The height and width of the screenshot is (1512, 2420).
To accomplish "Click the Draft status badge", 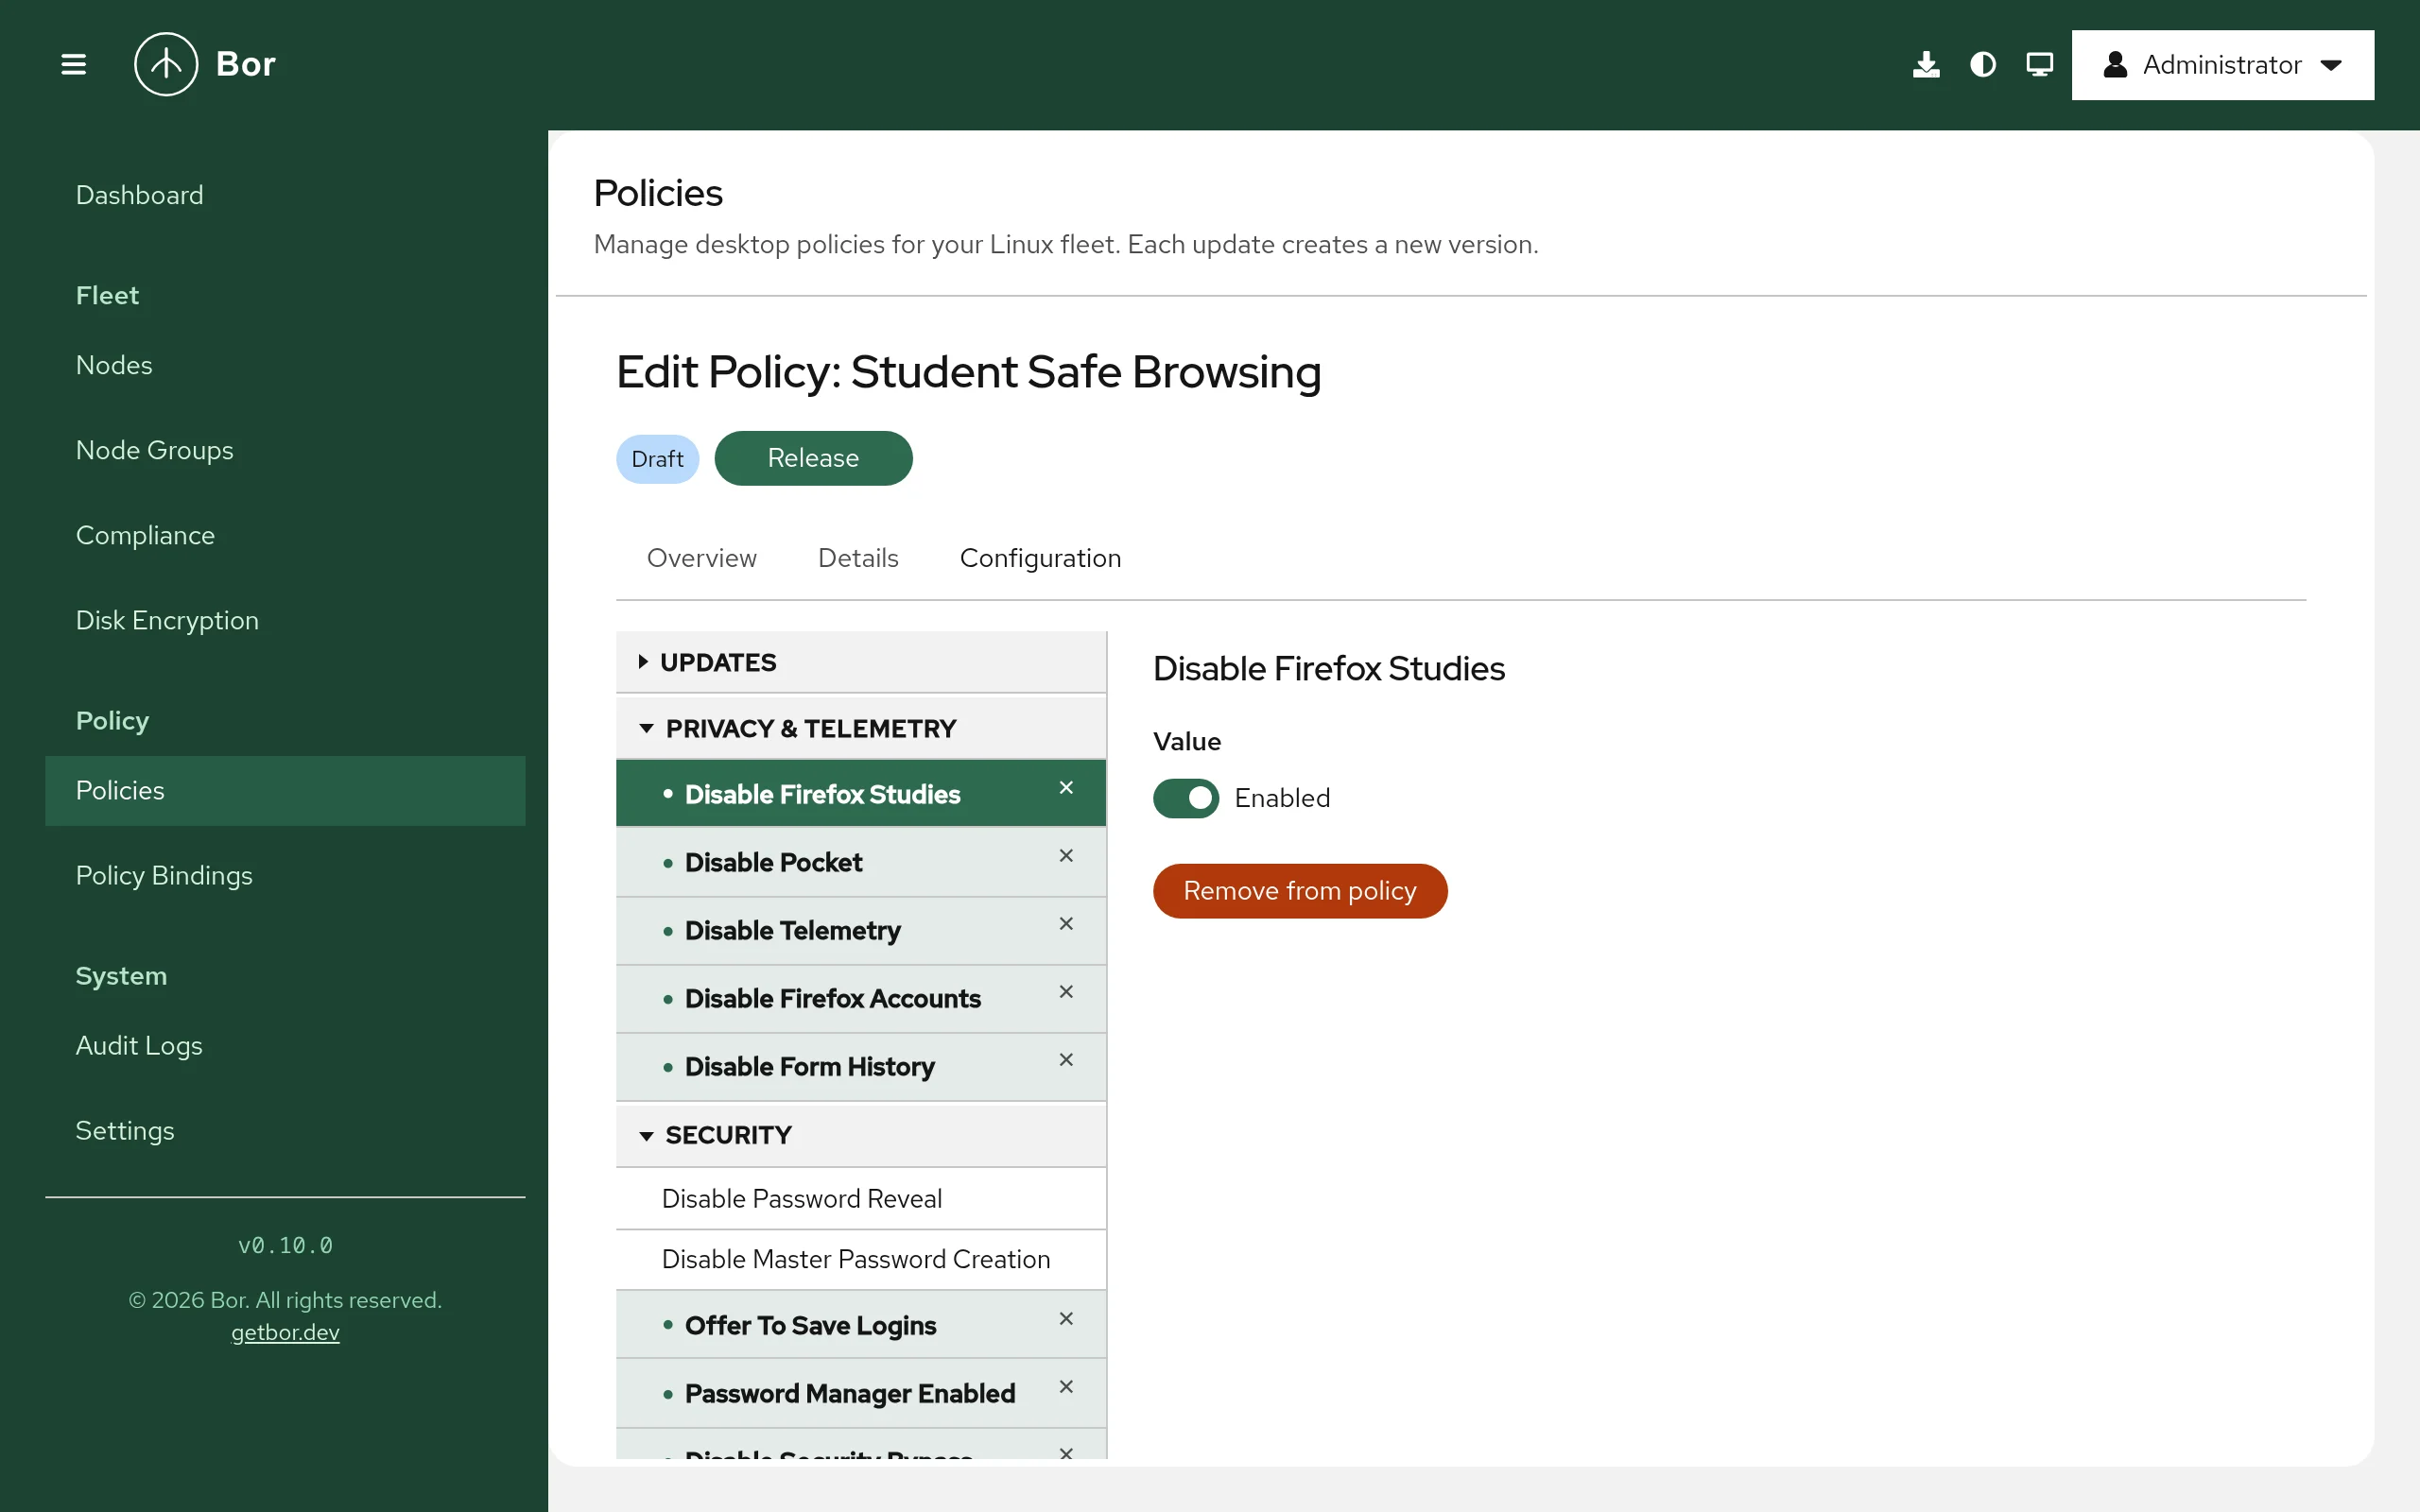I will 657,459.
